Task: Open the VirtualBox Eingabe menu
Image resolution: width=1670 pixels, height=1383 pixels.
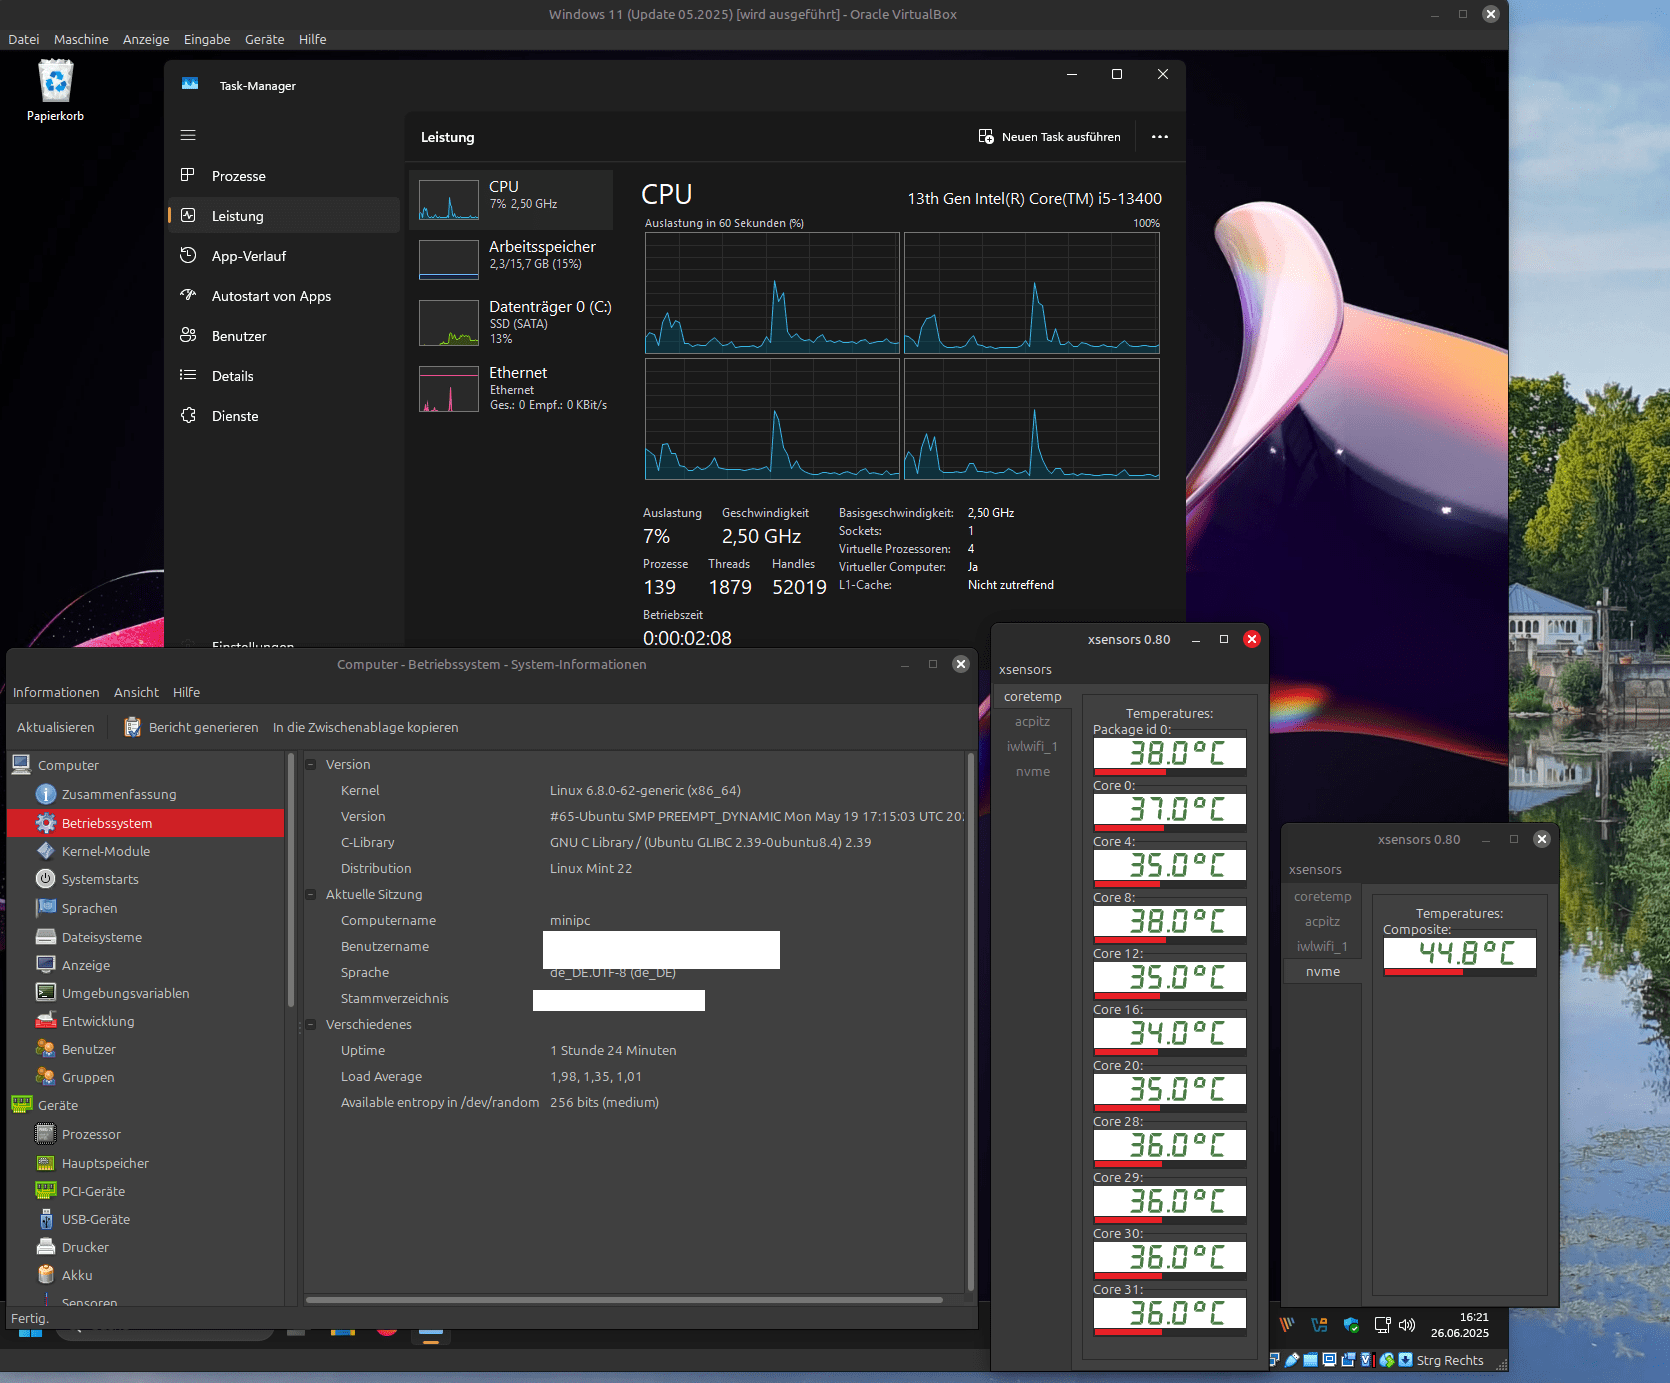Action: click(x=207, y=40)
